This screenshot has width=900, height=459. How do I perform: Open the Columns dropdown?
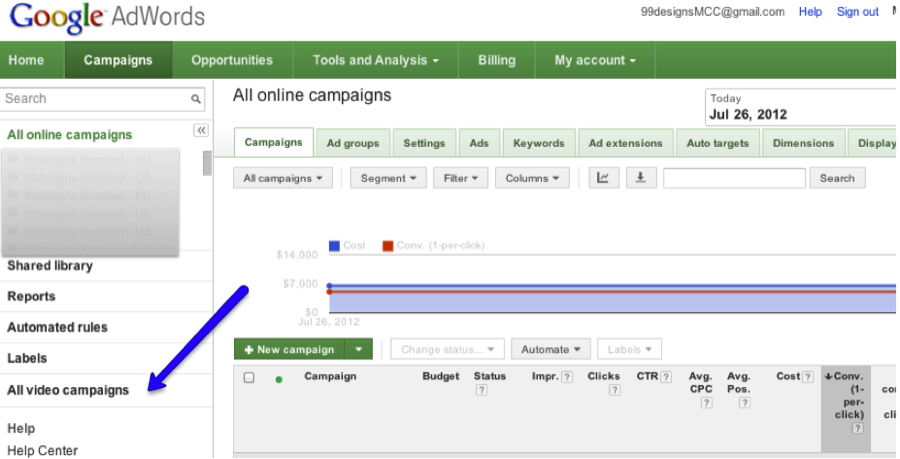pyautogui.click(x=532, y=178)
